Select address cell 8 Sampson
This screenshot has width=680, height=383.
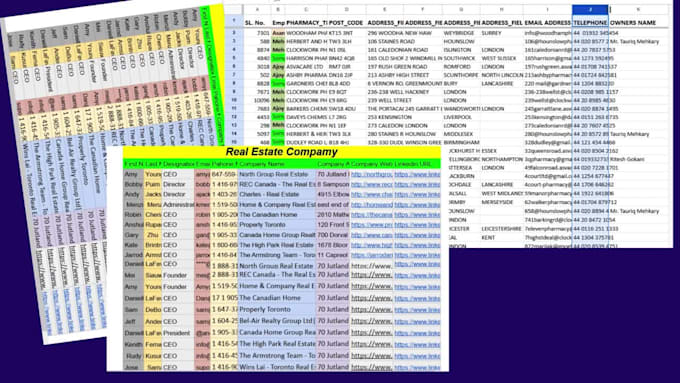tap(333, 184)
